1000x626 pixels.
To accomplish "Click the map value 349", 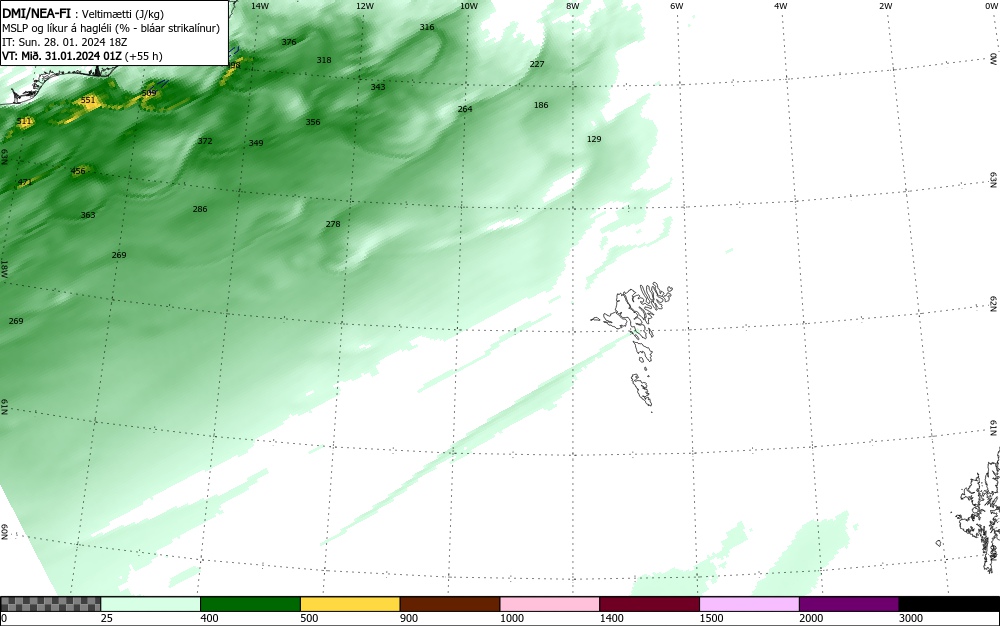I will 256,143.
